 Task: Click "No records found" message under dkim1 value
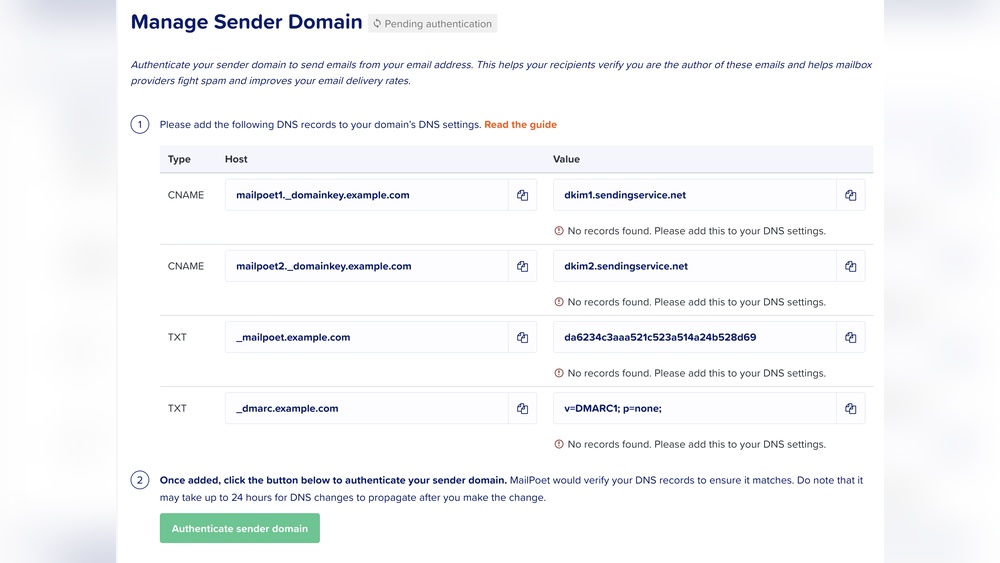[696, 231]
